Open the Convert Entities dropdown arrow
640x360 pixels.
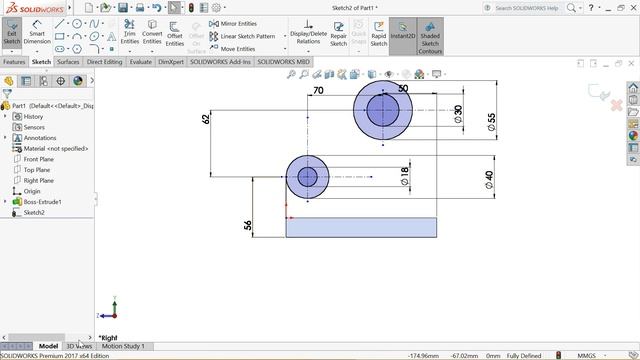tap(152, 51)
